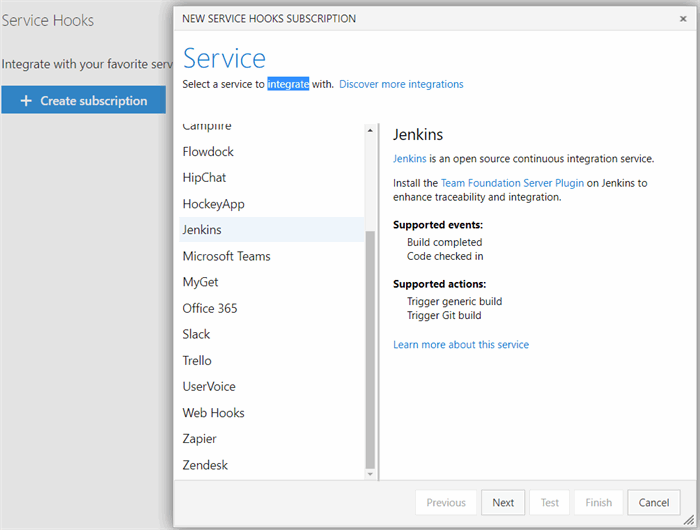Click the service list scrollbar thumb
The height and width of the screenshot is (530, 700).
(x=371, y=350)
